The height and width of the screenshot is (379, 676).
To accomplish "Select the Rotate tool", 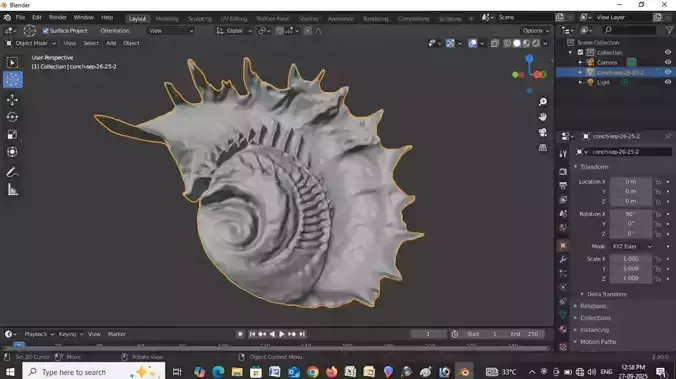I will pyautogui.click(x=12, y=117).
